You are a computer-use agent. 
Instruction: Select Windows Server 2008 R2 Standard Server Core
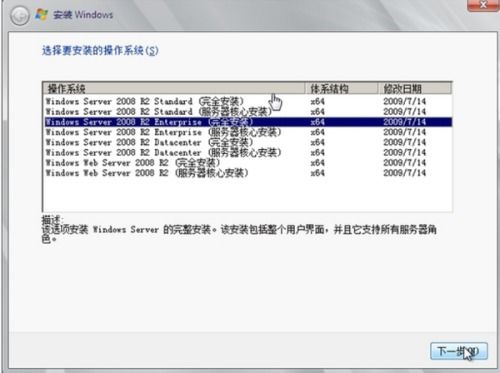click(248, 111)
